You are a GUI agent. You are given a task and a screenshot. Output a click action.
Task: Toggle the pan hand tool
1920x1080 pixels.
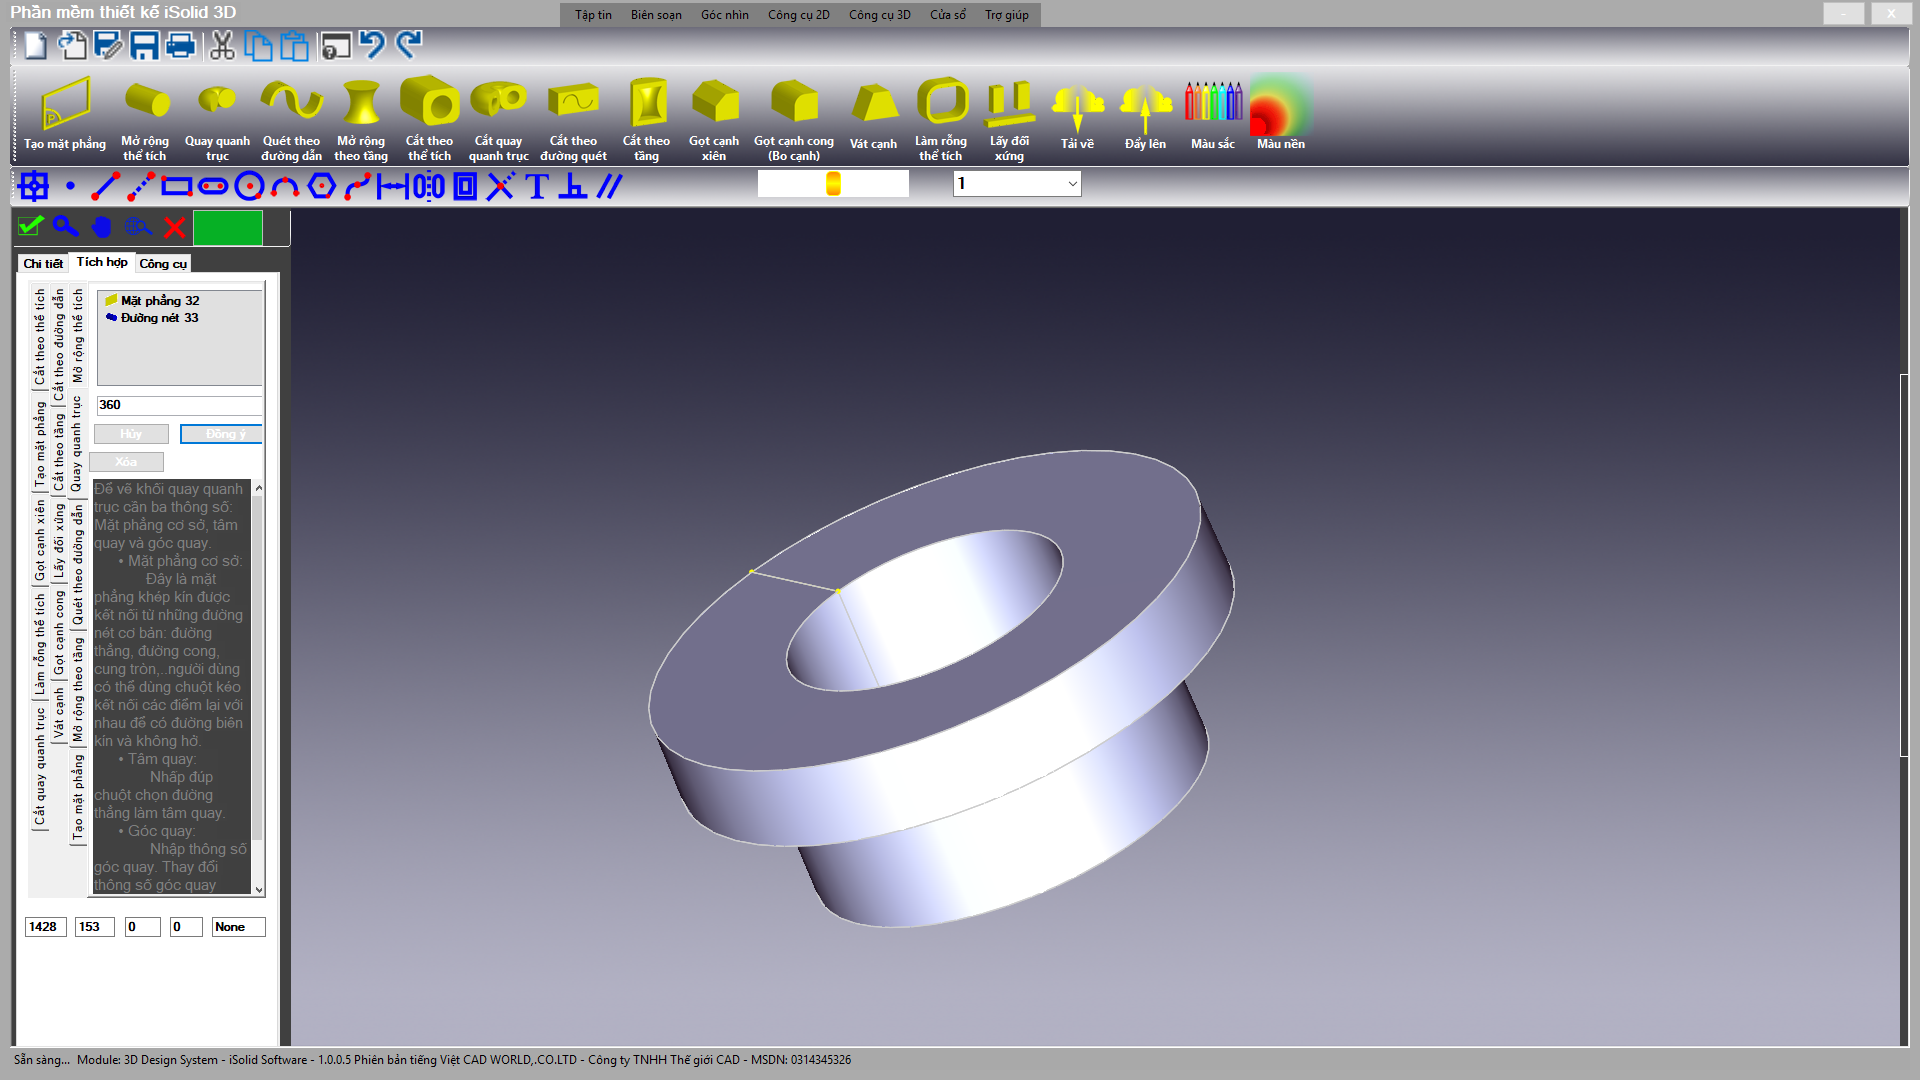pos(102,227)
